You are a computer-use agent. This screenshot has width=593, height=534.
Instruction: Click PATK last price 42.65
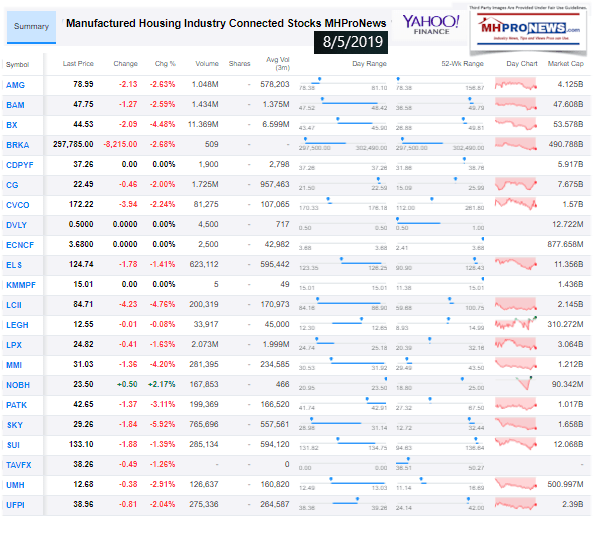pyautogui.click(x=84, y=404)
